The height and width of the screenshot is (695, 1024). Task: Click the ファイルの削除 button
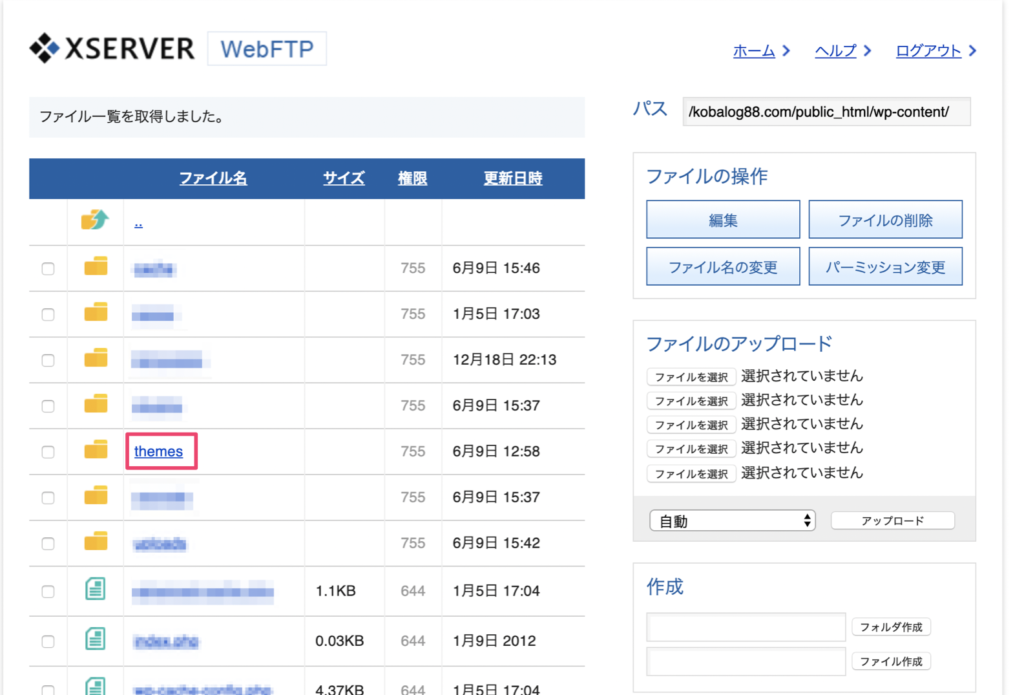[885, 219]
